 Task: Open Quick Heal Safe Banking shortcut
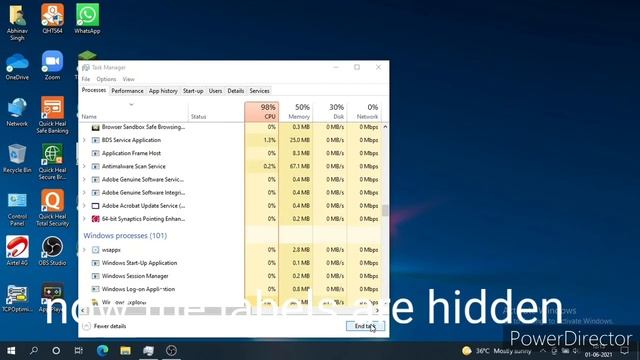pyautogui.click(x=52, y=115)
